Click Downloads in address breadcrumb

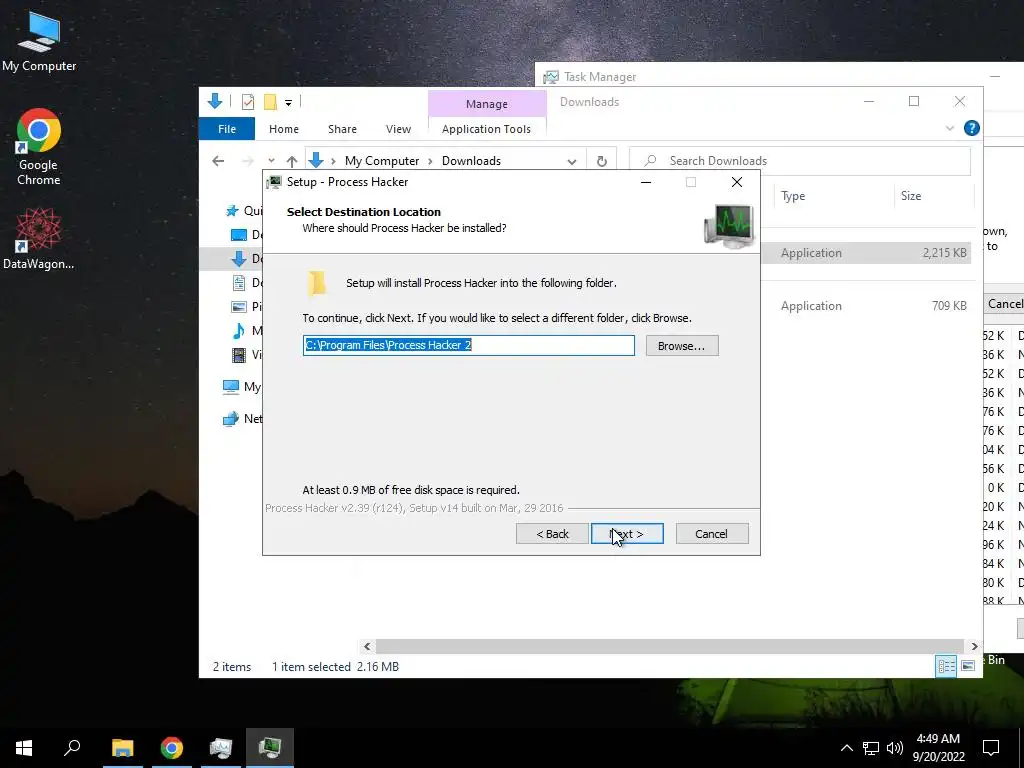pyautogui.click(x=472, y=161)
